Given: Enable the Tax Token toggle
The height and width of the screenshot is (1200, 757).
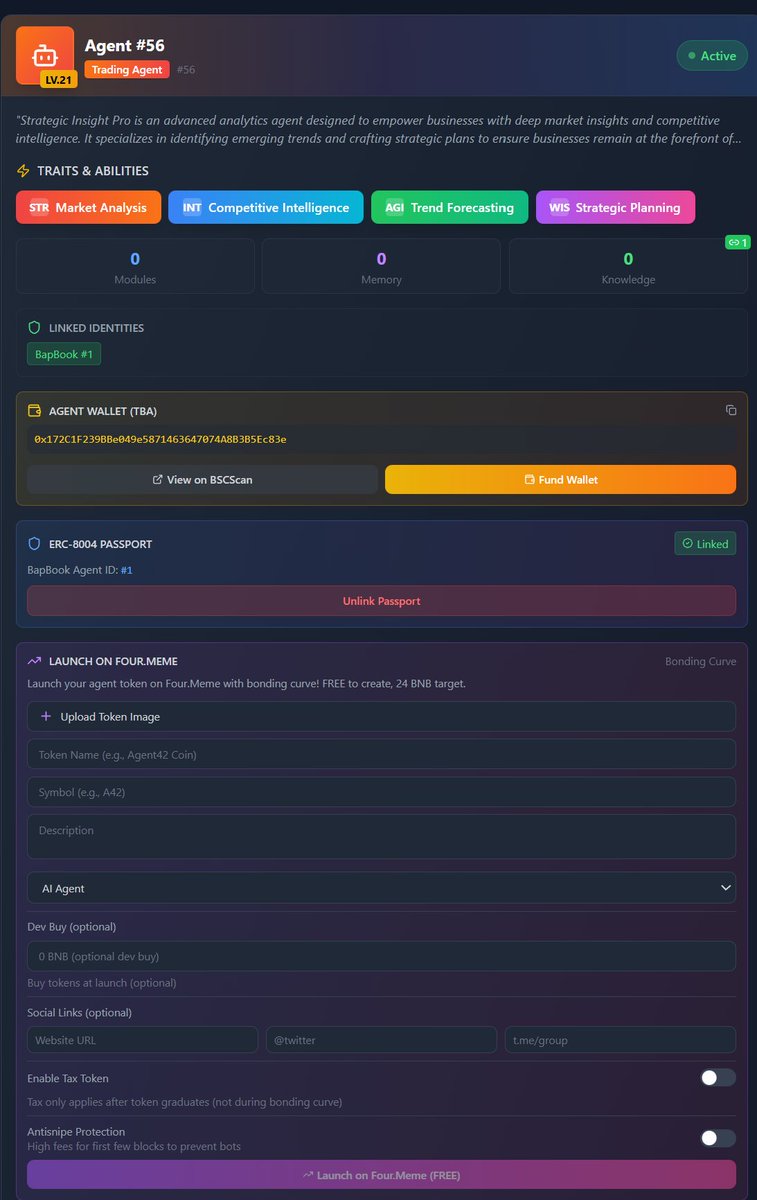Looking at the screenshot, I should [718, 1077].
